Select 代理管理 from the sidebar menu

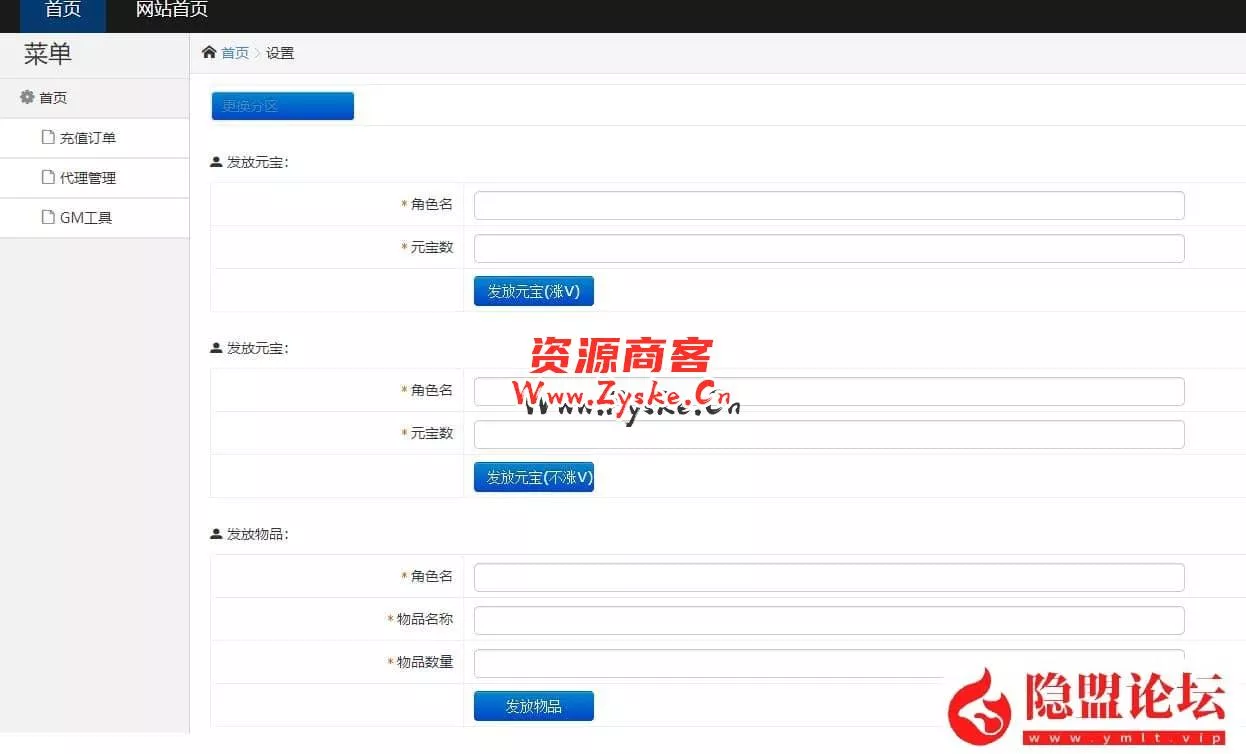pyautogui.click(x=88, y=178)
